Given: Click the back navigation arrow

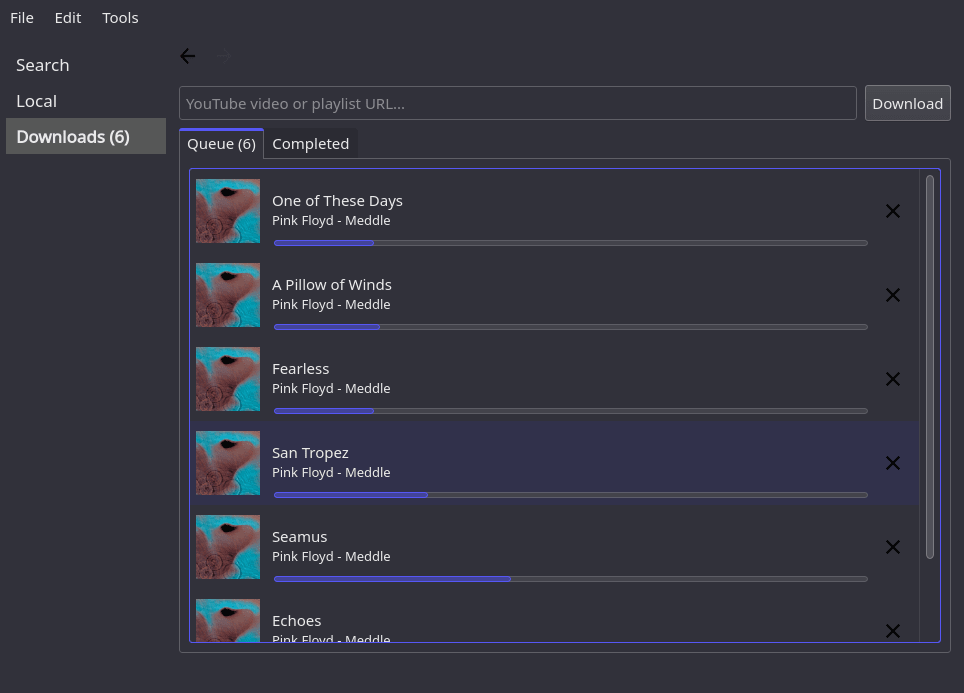Looking at the screenshot, I should tap(187, 56).
